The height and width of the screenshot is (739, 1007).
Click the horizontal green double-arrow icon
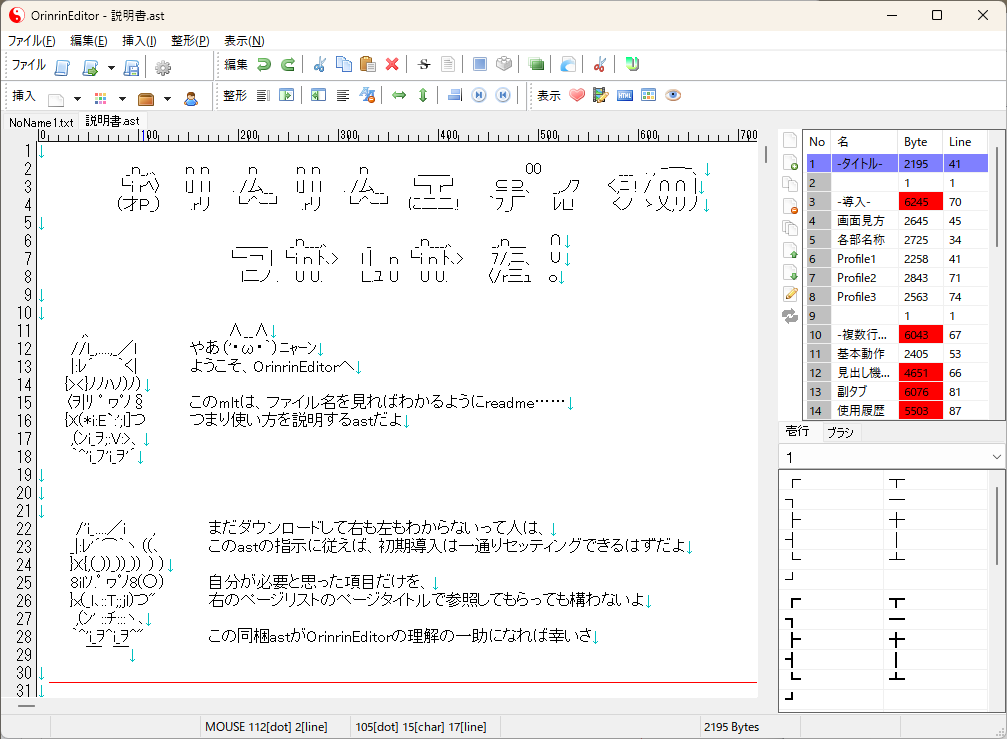pyautogui.click(x=399, y=95)
